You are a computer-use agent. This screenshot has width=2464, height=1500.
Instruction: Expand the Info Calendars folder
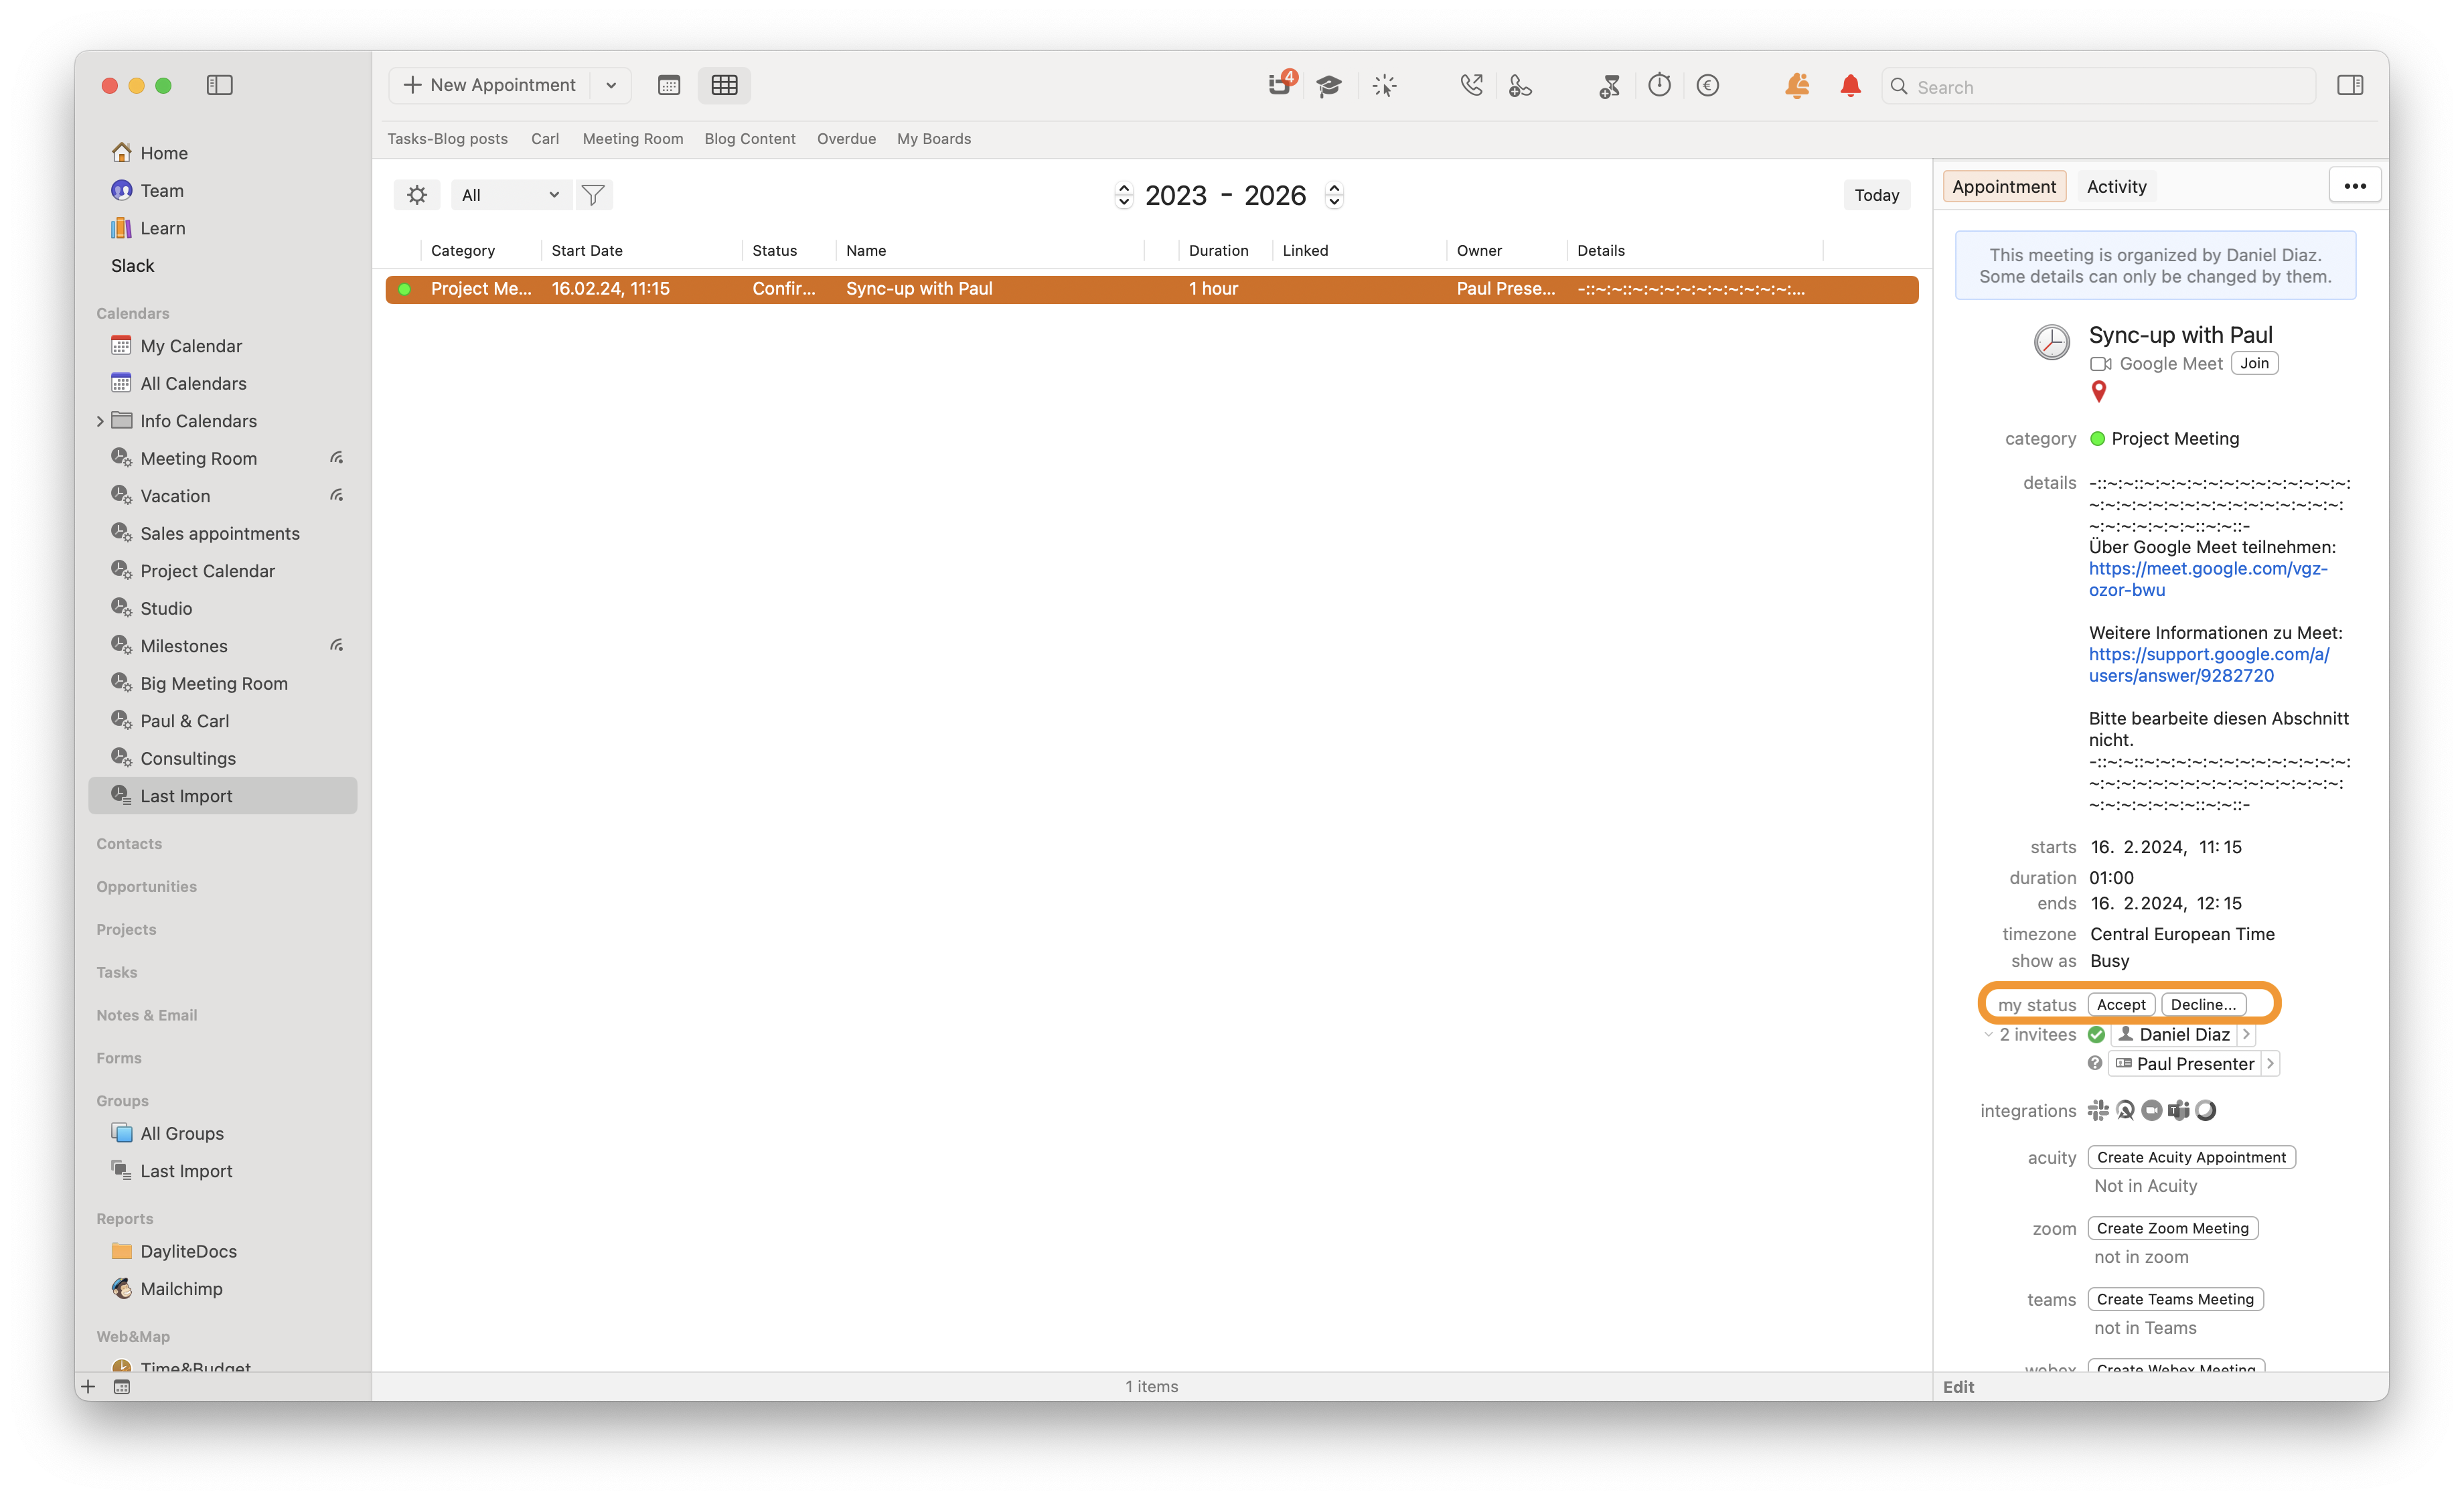coord(100,421)
